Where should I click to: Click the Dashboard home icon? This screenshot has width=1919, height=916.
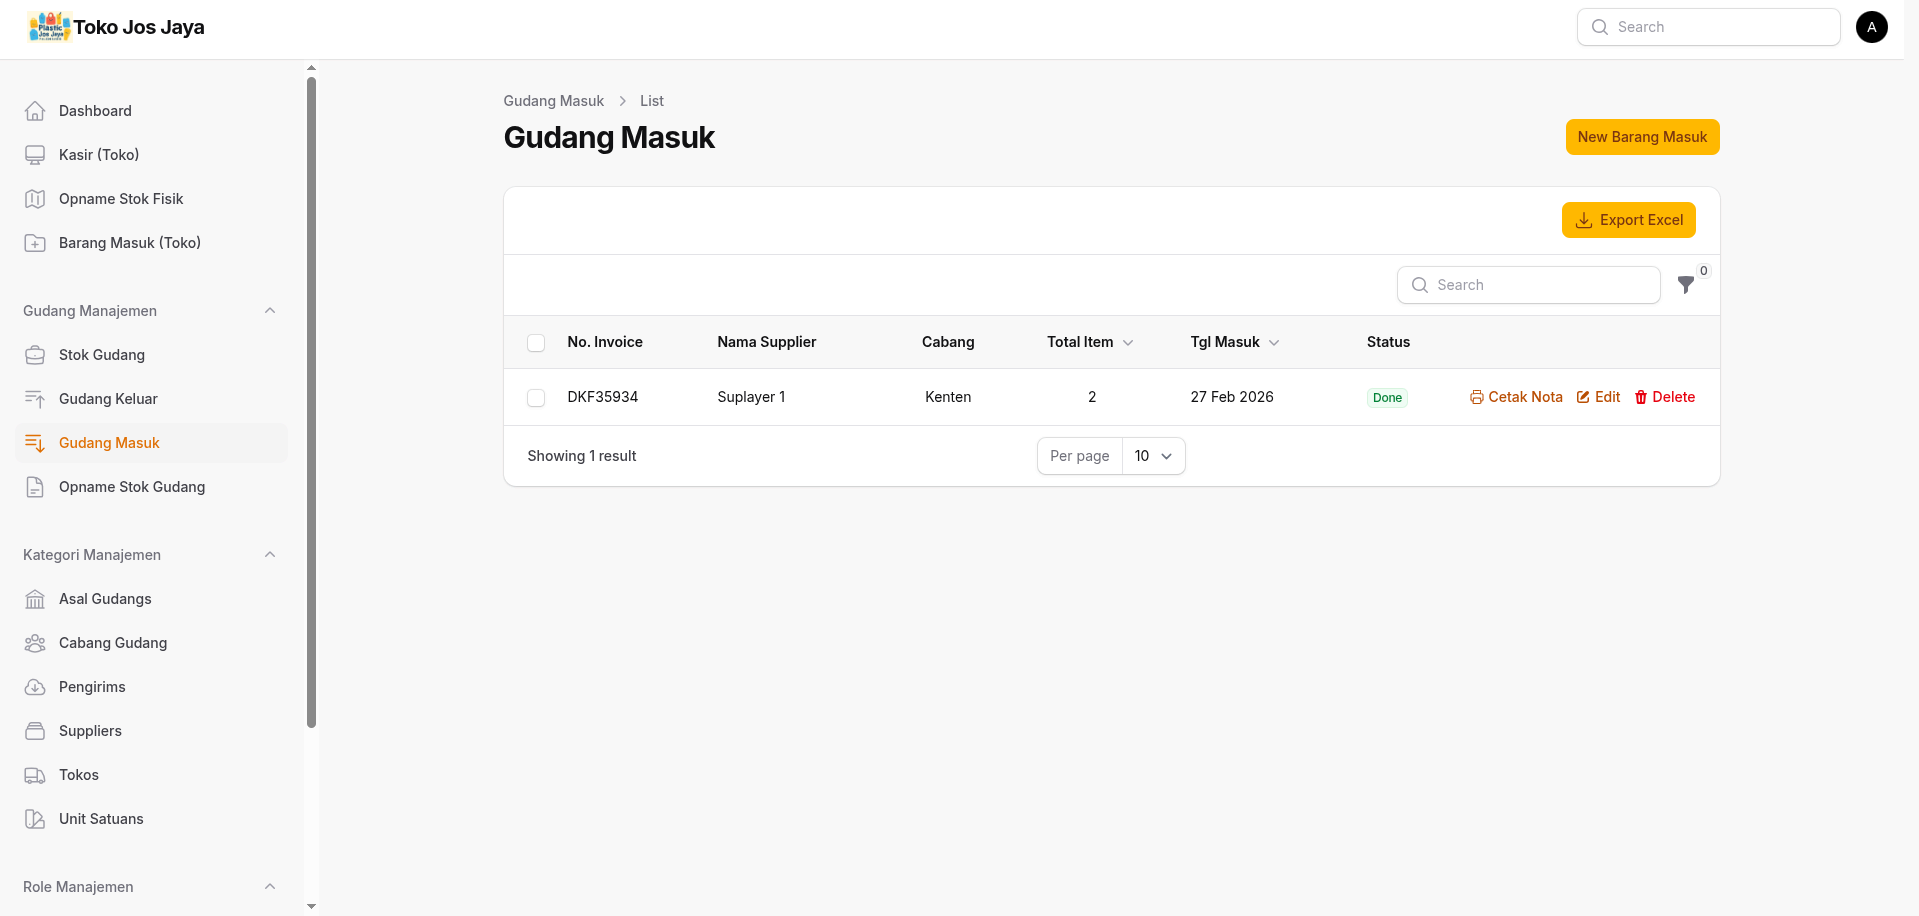pos(35,111)
